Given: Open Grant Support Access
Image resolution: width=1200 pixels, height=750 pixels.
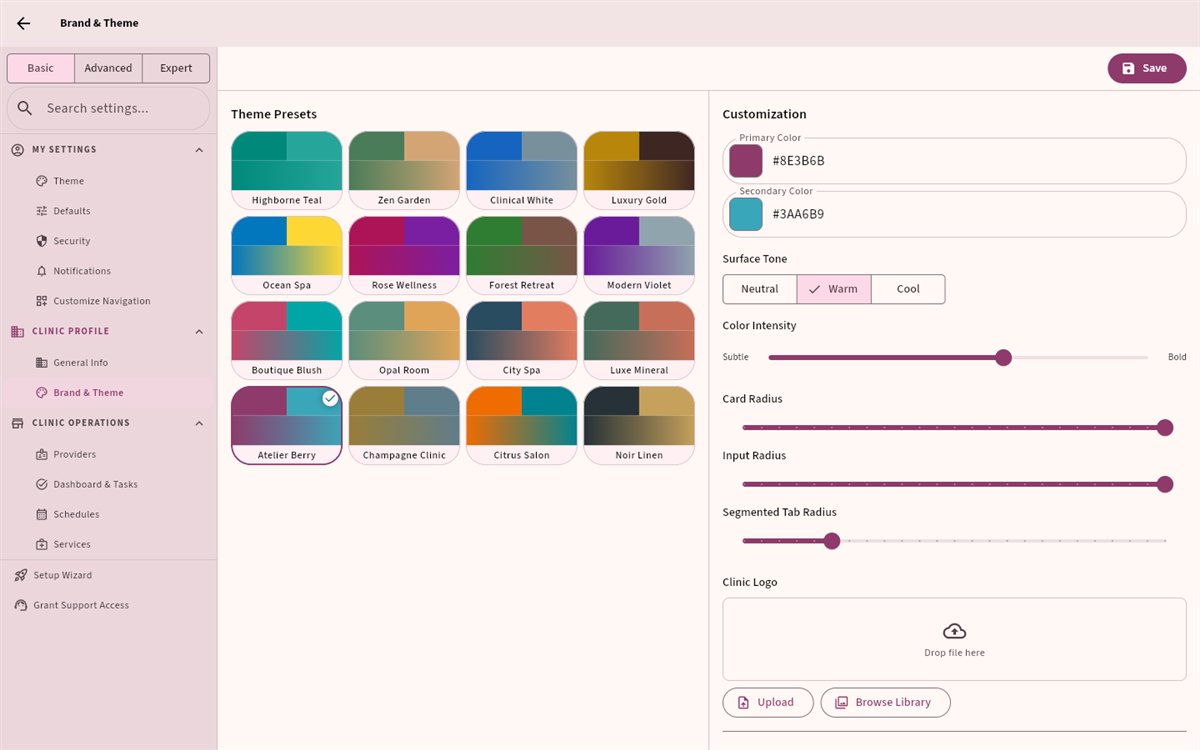Looking at the screenshot, I should click(108, 605).
